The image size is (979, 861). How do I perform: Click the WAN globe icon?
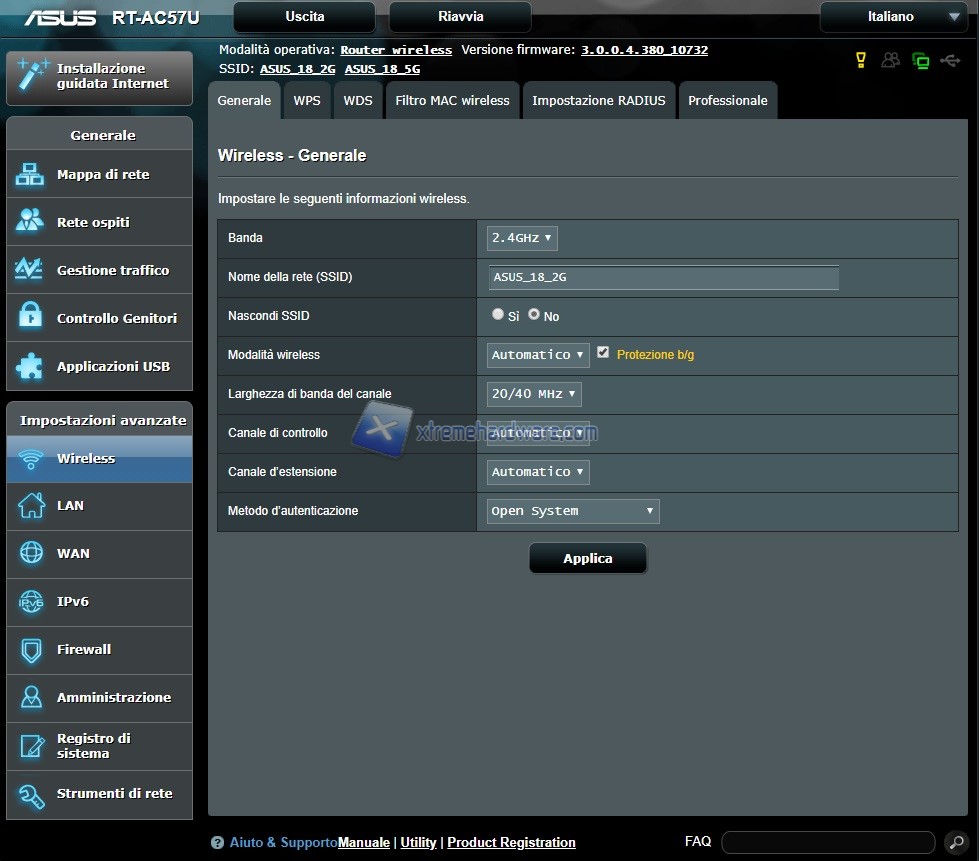(x=30, y=553)
